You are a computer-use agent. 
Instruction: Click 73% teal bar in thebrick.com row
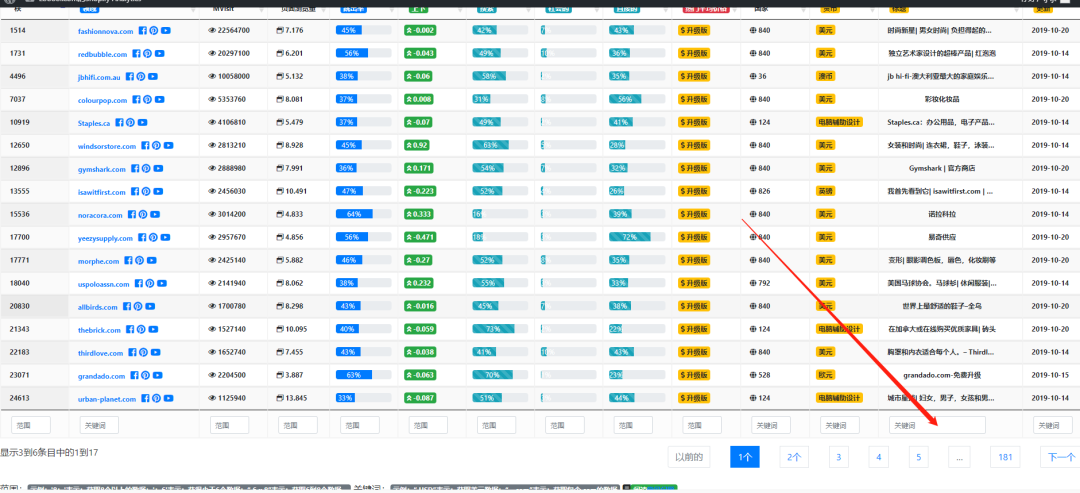(x=492, y=329)
